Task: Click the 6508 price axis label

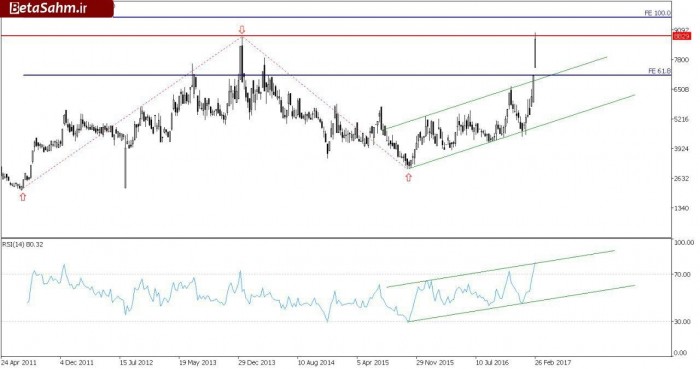Action: tap(681, 90)
